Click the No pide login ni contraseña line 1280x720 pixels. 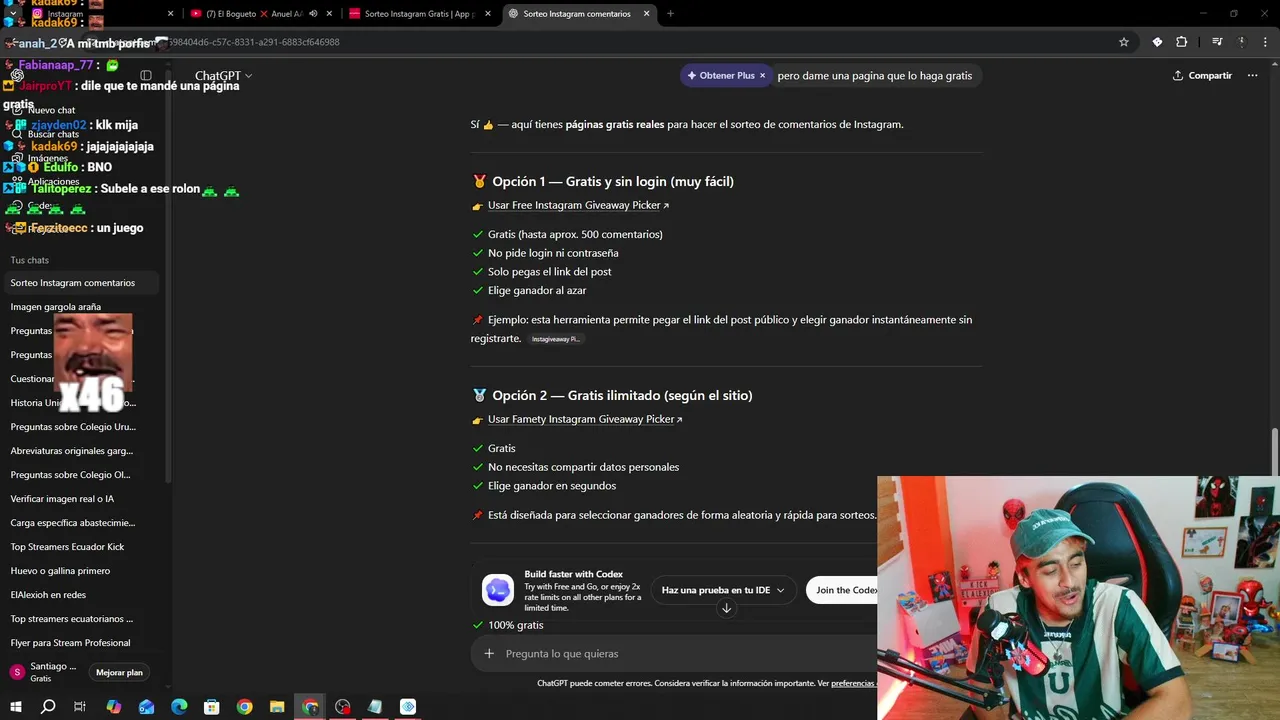(x=553, y=253)
